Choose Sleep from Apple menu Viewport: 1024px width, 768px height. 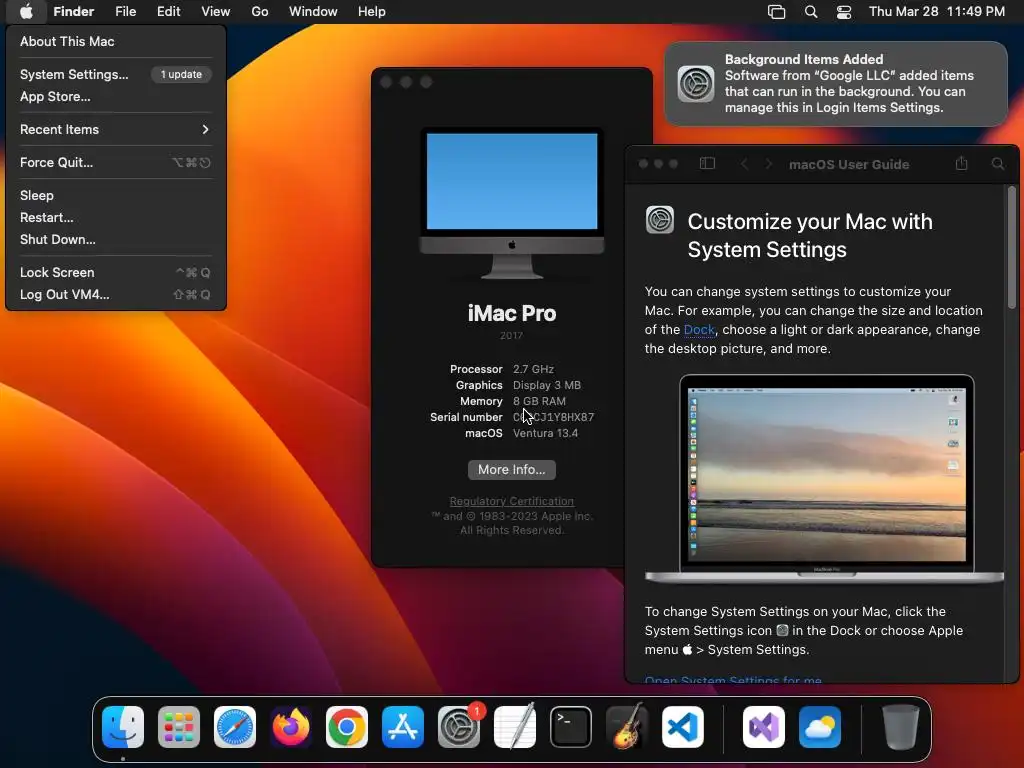point(116,195)
